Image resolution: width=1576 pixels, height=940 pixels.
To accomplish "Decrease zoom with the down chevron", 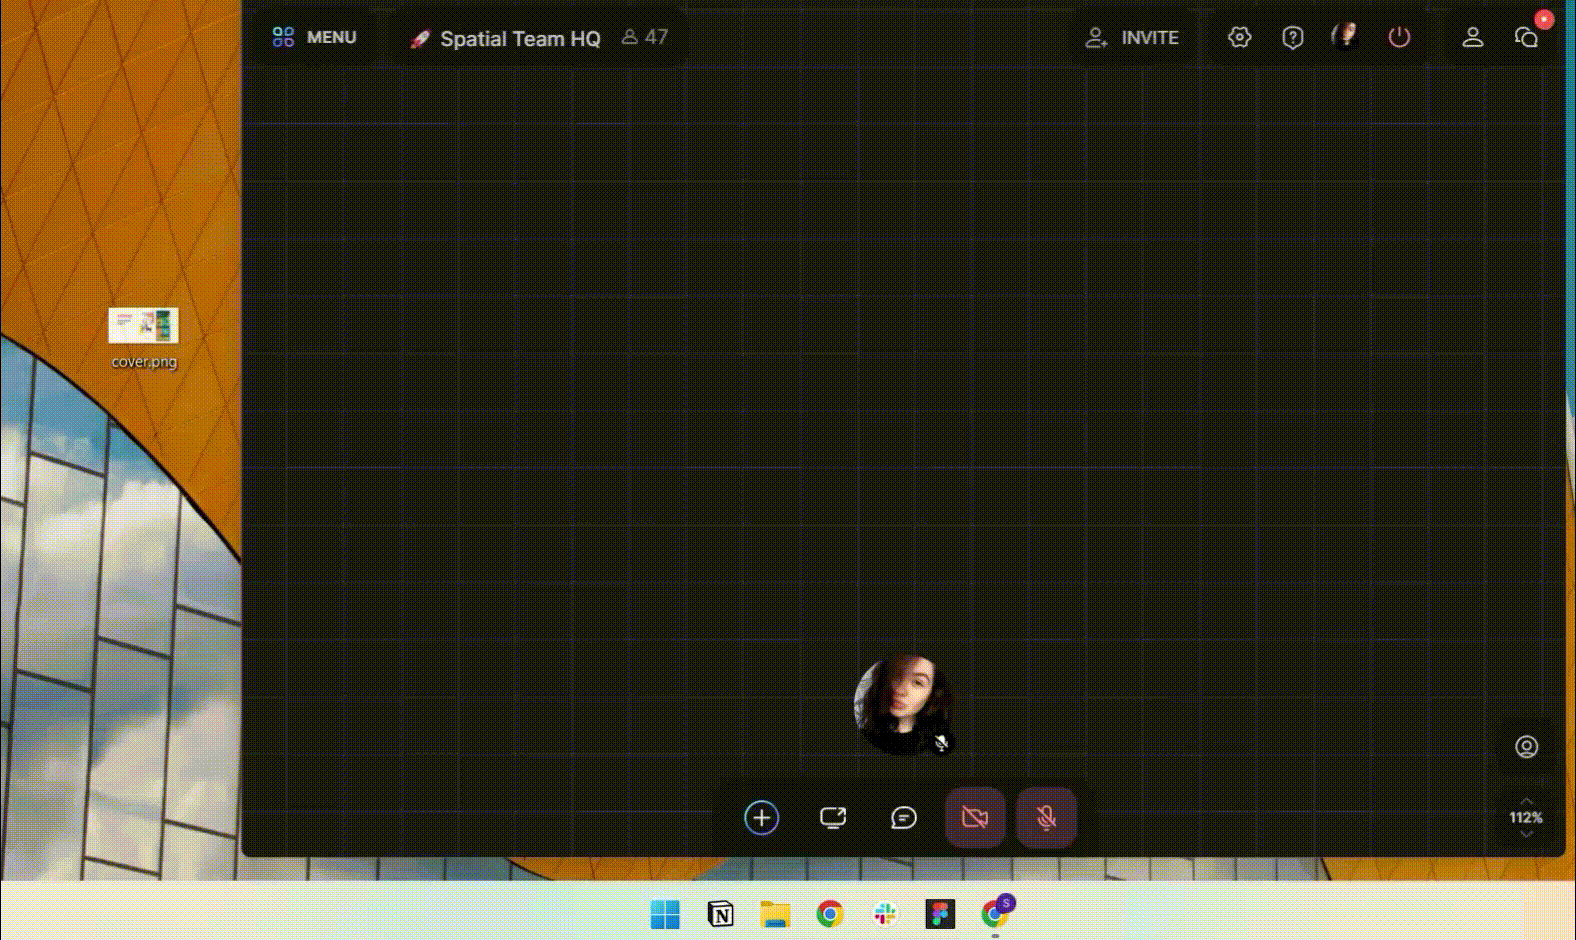I will coord(1526,834).
